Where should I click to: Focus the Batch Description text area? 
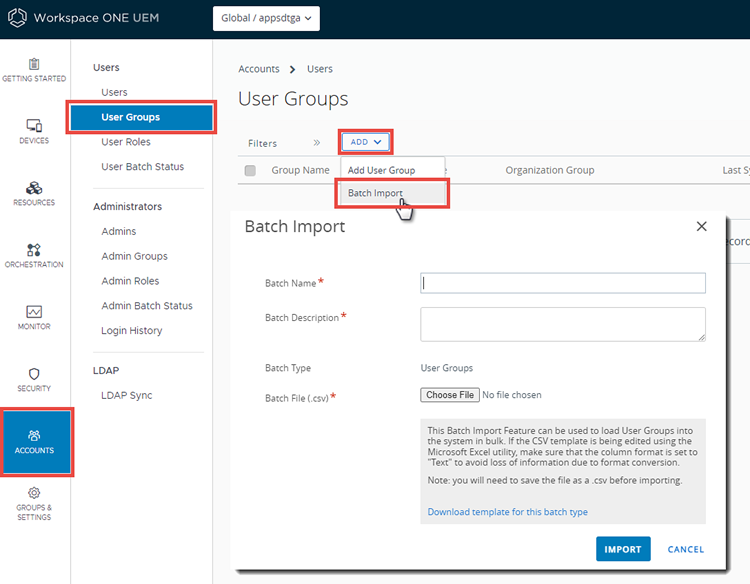[x=562, y=324]
